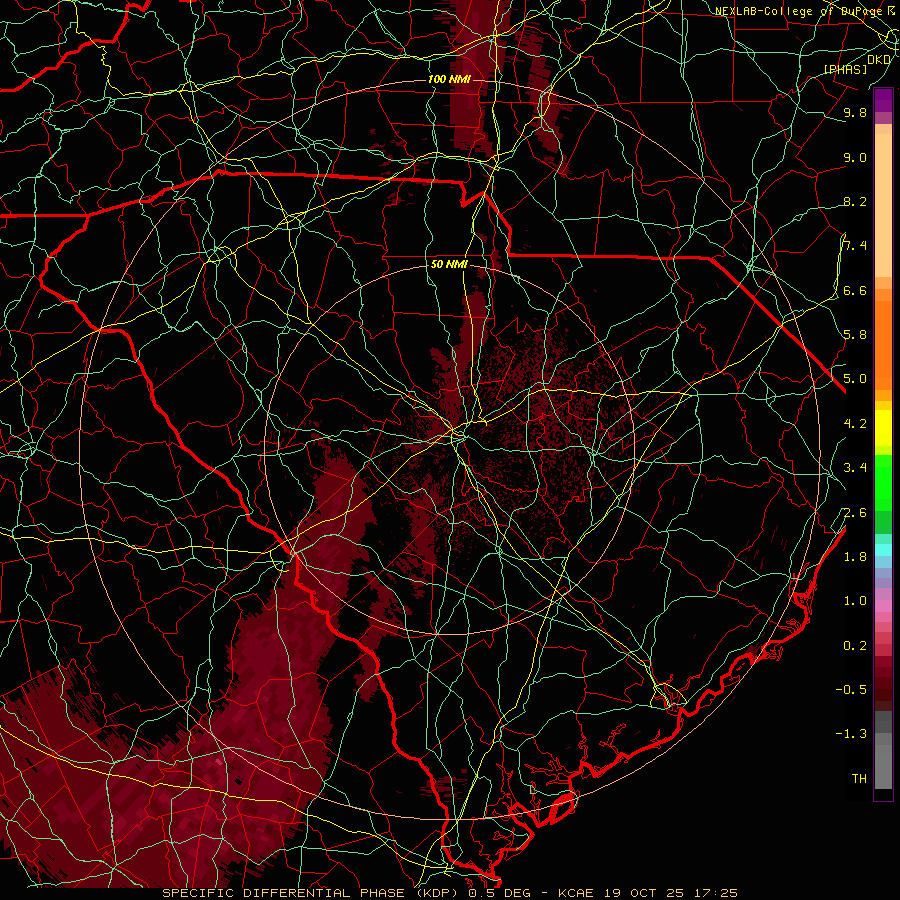Click the 4.2 value on the color scale
Image resolution: width=900 pixels, height=900 pixels.
[855, 424]
